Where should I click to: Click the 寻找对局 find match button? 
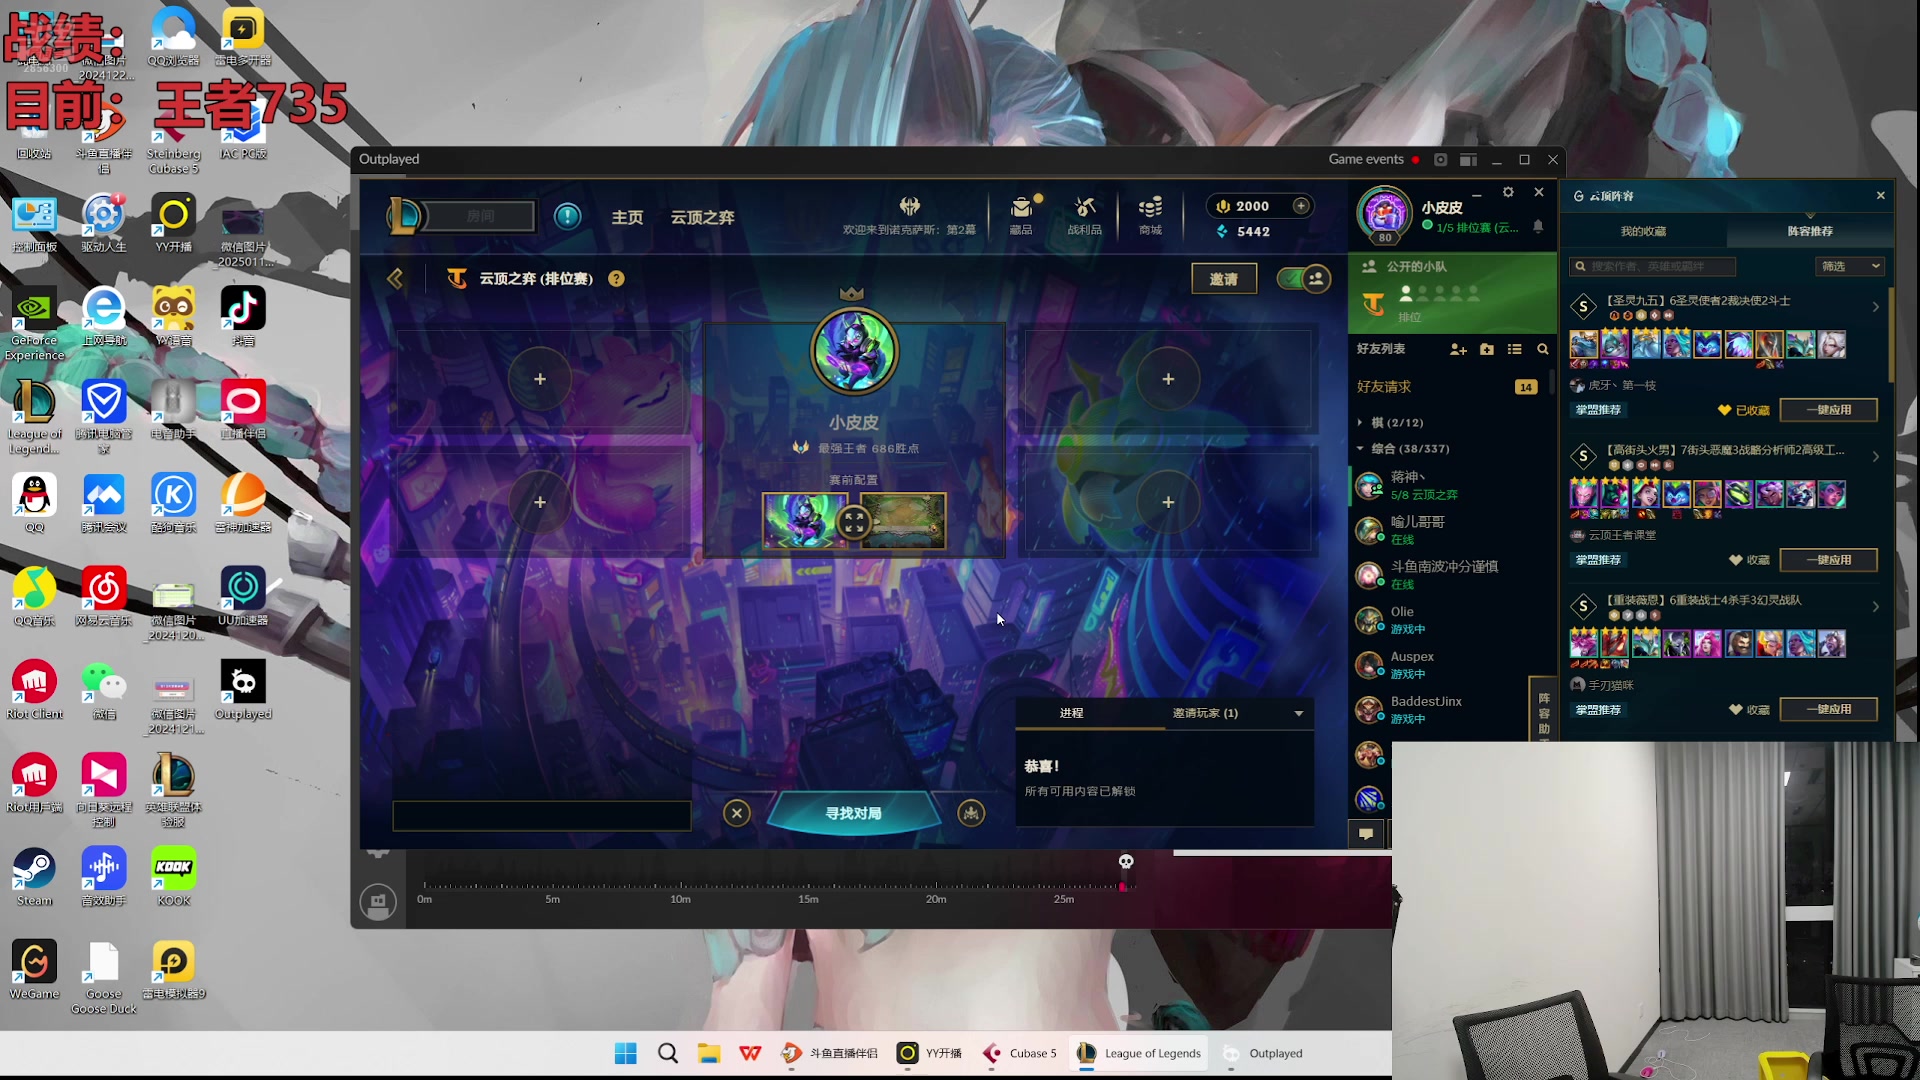pyautogui.click(x=853, y=813)
